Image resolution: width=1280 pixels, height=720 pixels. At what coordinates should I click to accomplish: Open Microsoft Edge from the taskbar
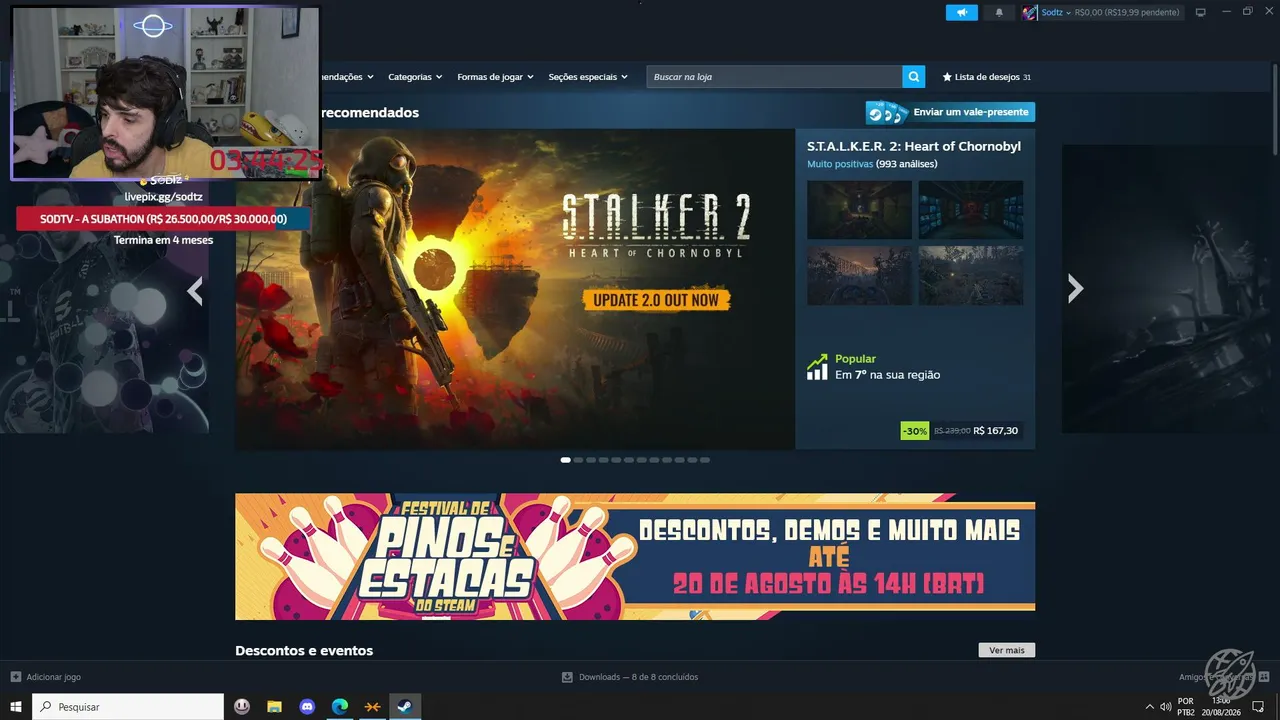340,707
